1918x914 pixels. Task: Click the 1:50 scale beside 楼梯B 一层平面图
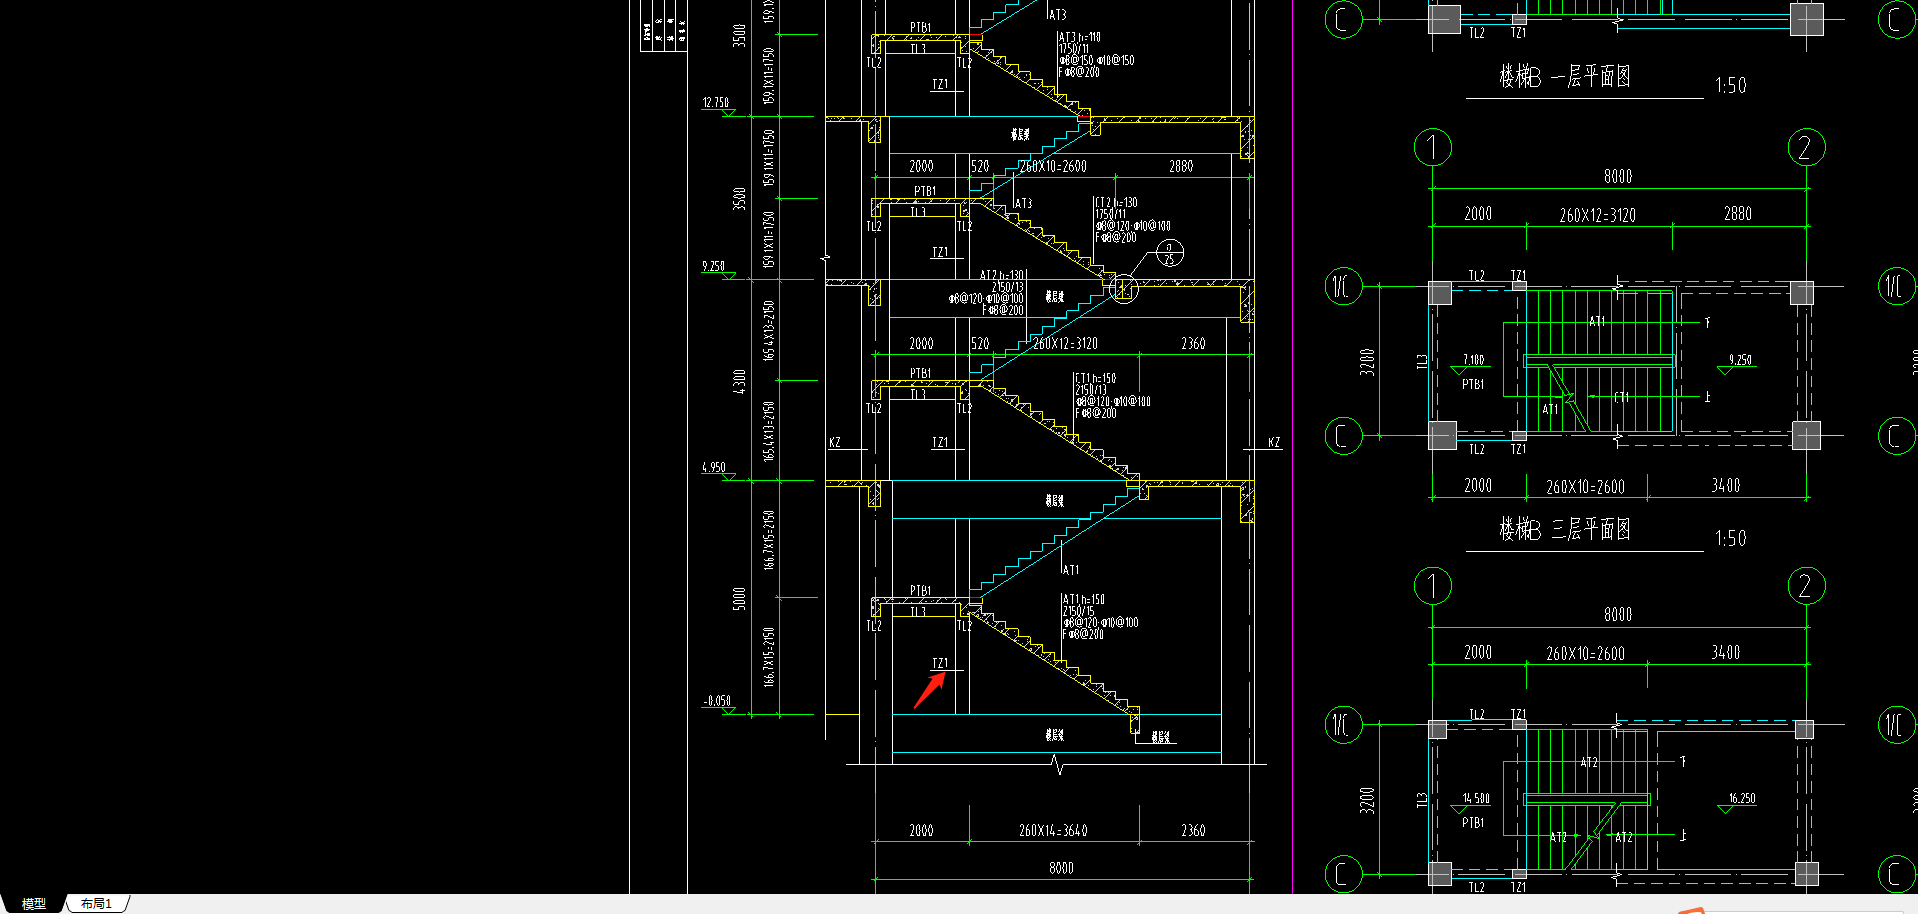pos(1731,86)
